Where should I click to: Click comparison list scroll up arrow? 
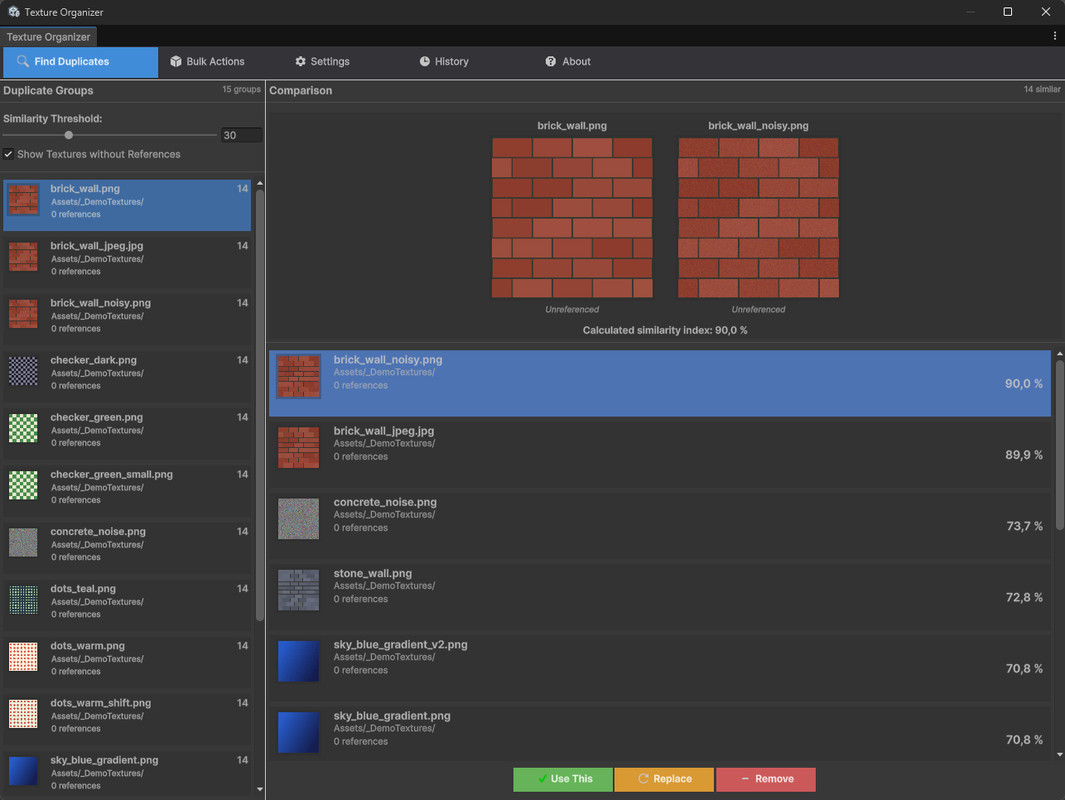[1059, 354]
